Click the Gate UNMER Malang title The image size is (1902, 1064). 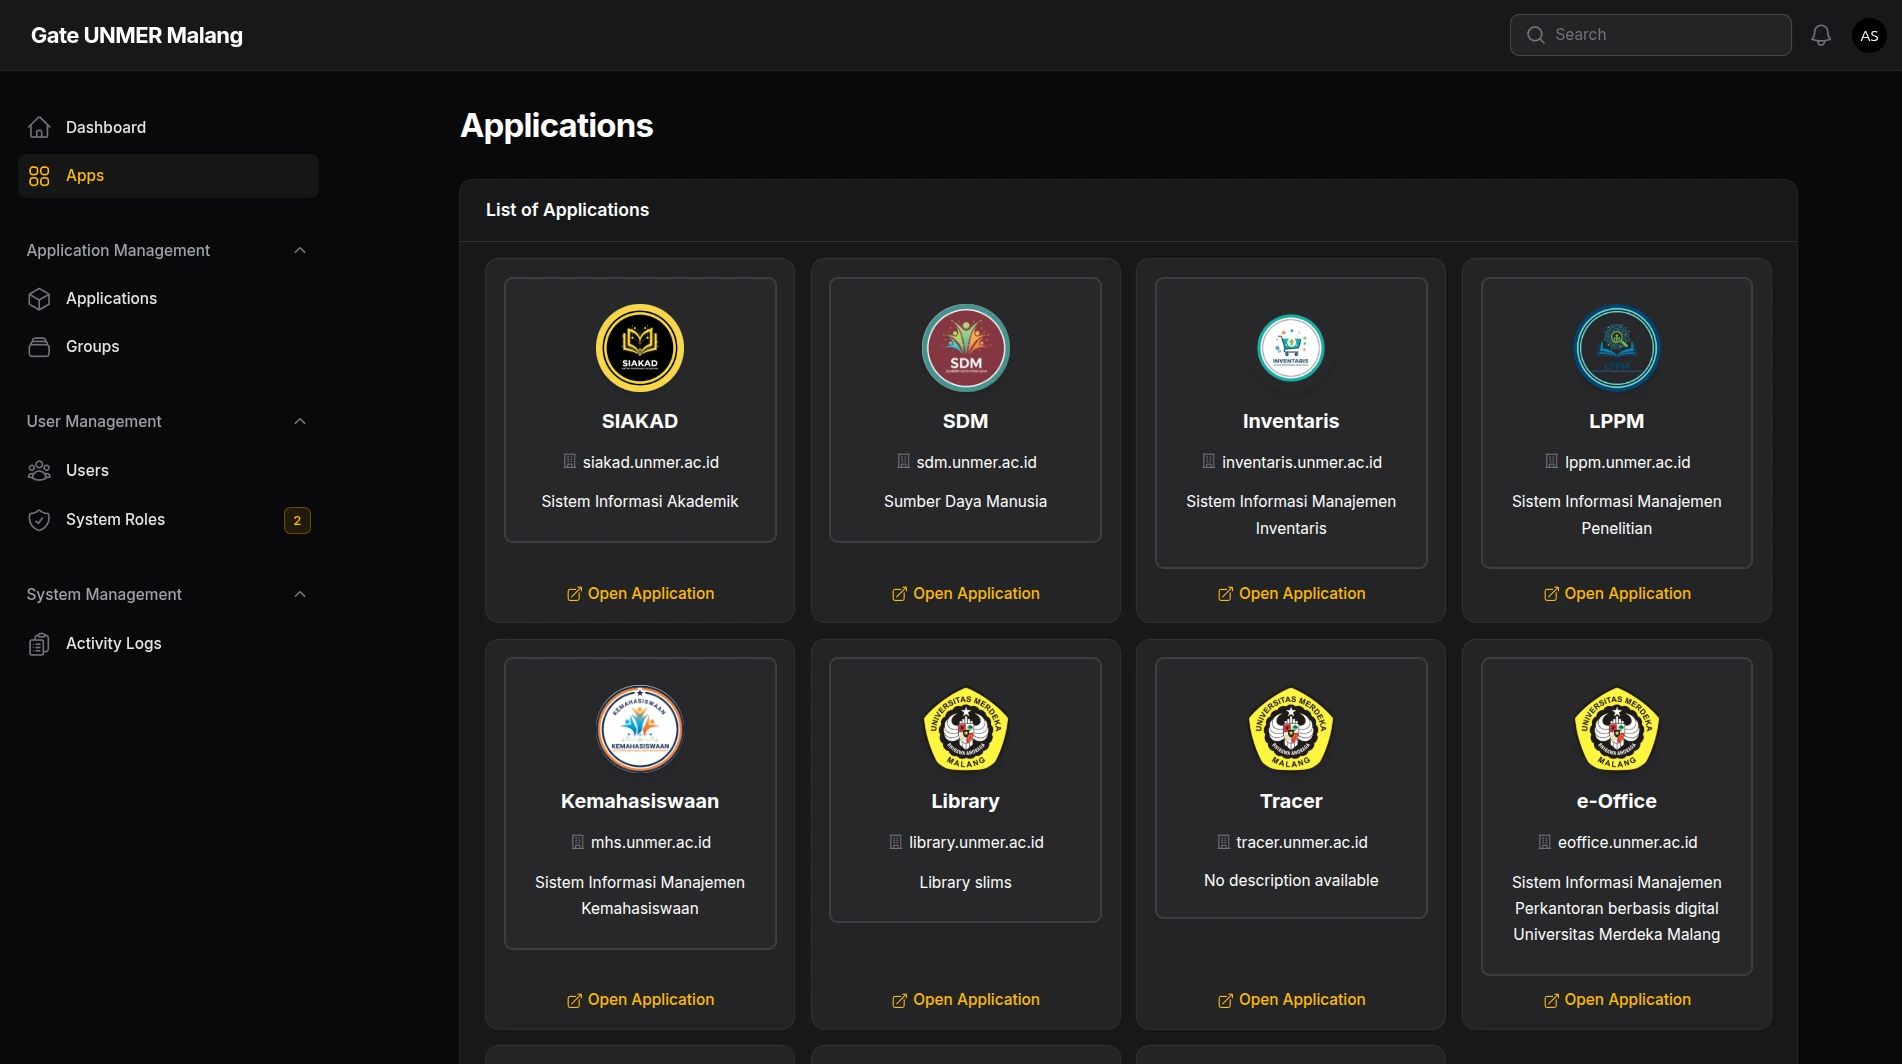[x=137, y=35]
